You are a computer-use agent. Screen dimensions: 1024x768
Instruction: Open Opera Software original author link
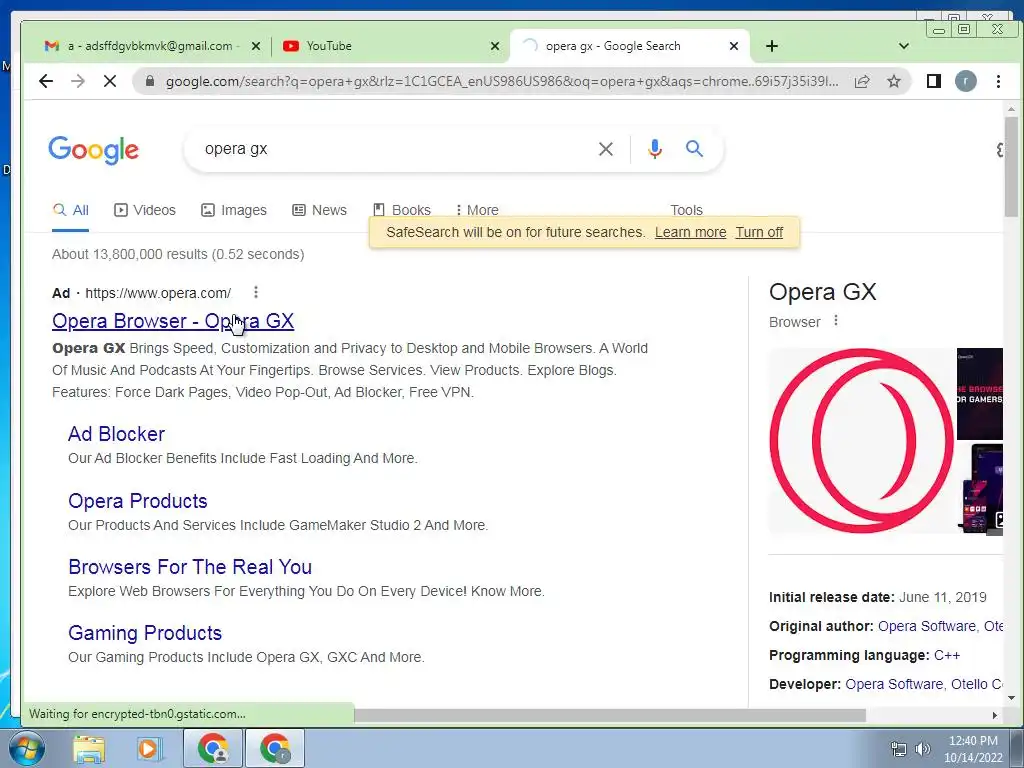pos(927,626)
